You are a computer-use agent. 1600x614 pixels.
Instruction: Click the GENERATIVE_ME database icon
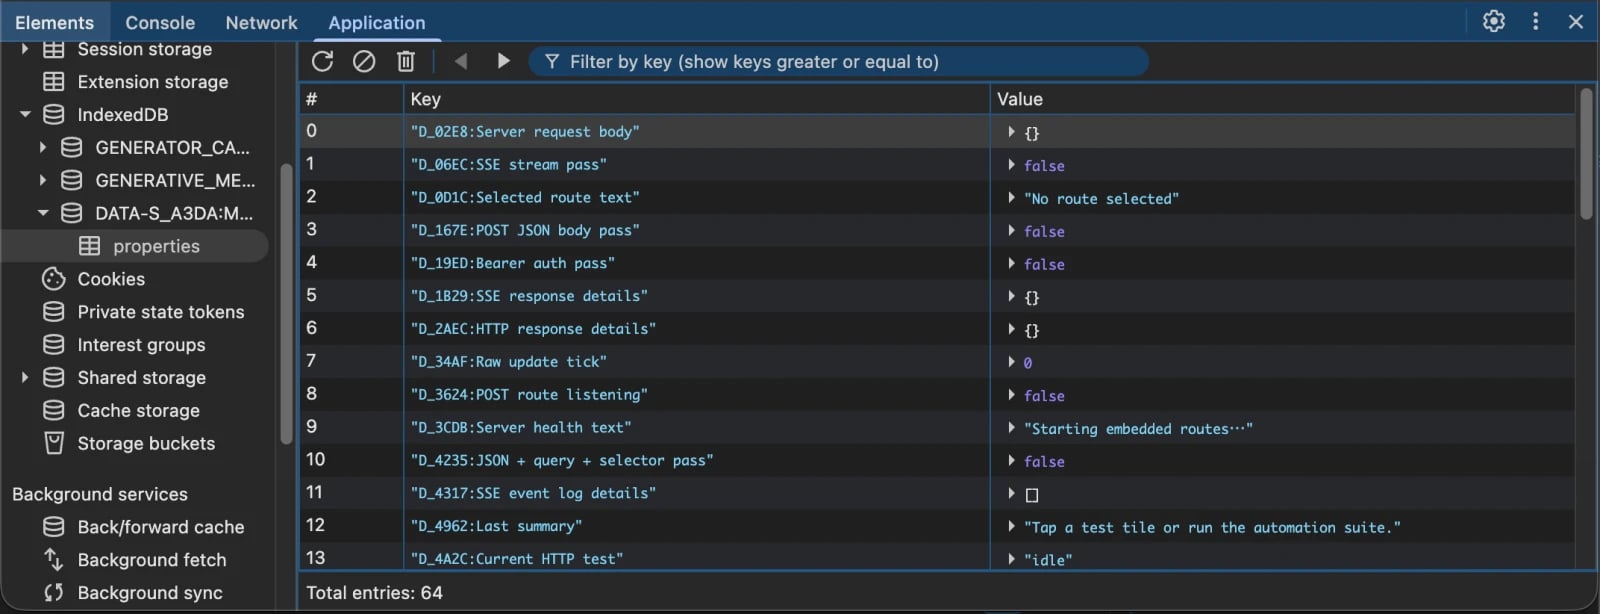(72, 180)
